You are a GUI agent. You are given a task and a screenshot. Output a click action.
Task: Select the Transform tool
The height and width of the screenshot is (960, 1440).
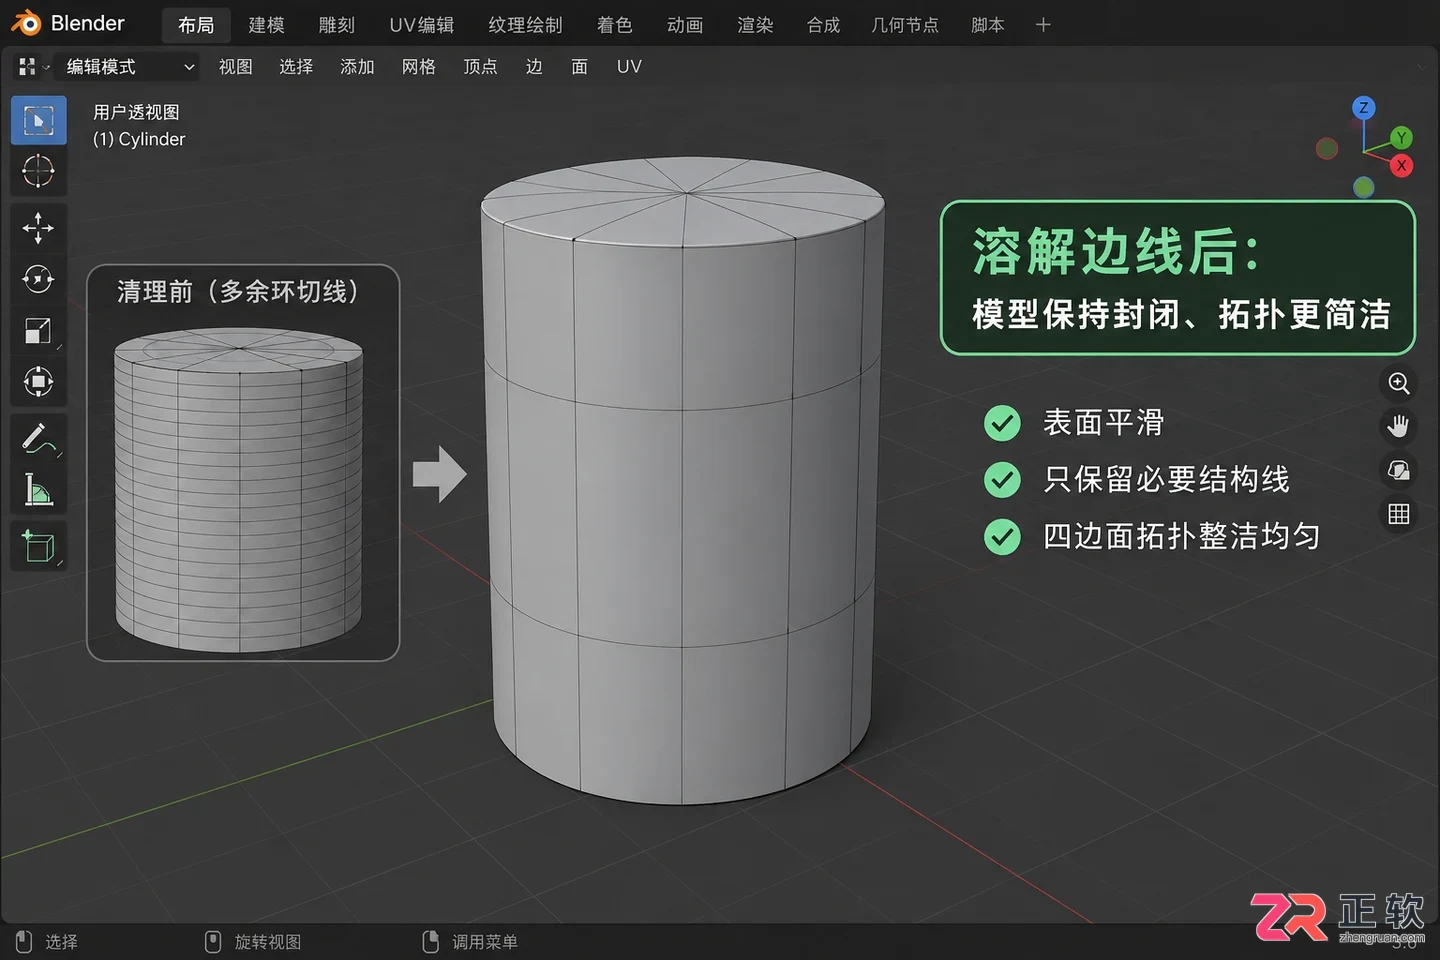38,381
